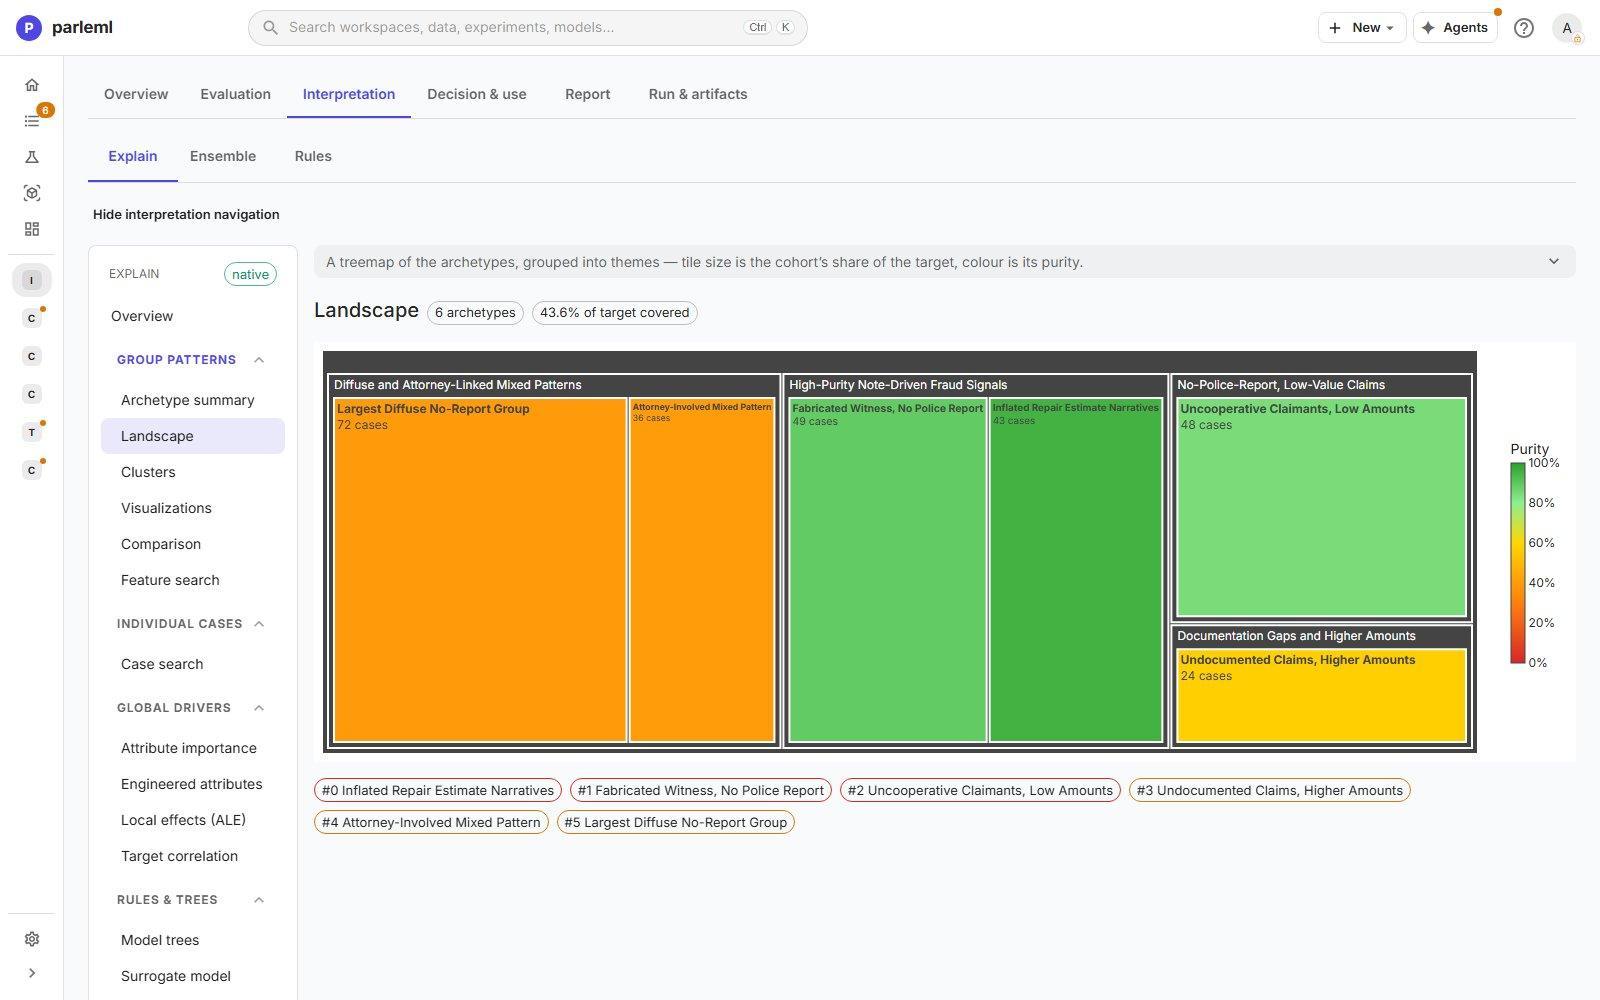Screen dimensions: 1600x1000
Task: Open Archetype summary in navigation
Action: (193, 400)
